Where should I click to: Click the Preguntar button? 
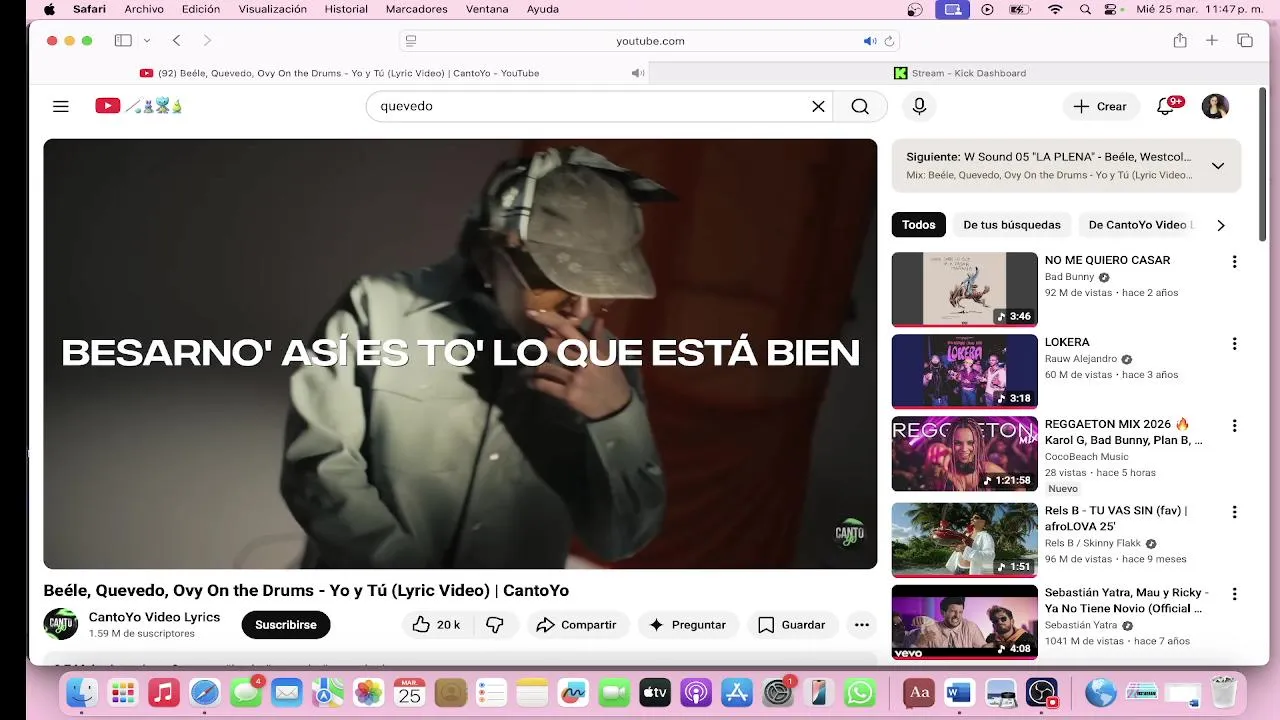click(x=688, y=625)
